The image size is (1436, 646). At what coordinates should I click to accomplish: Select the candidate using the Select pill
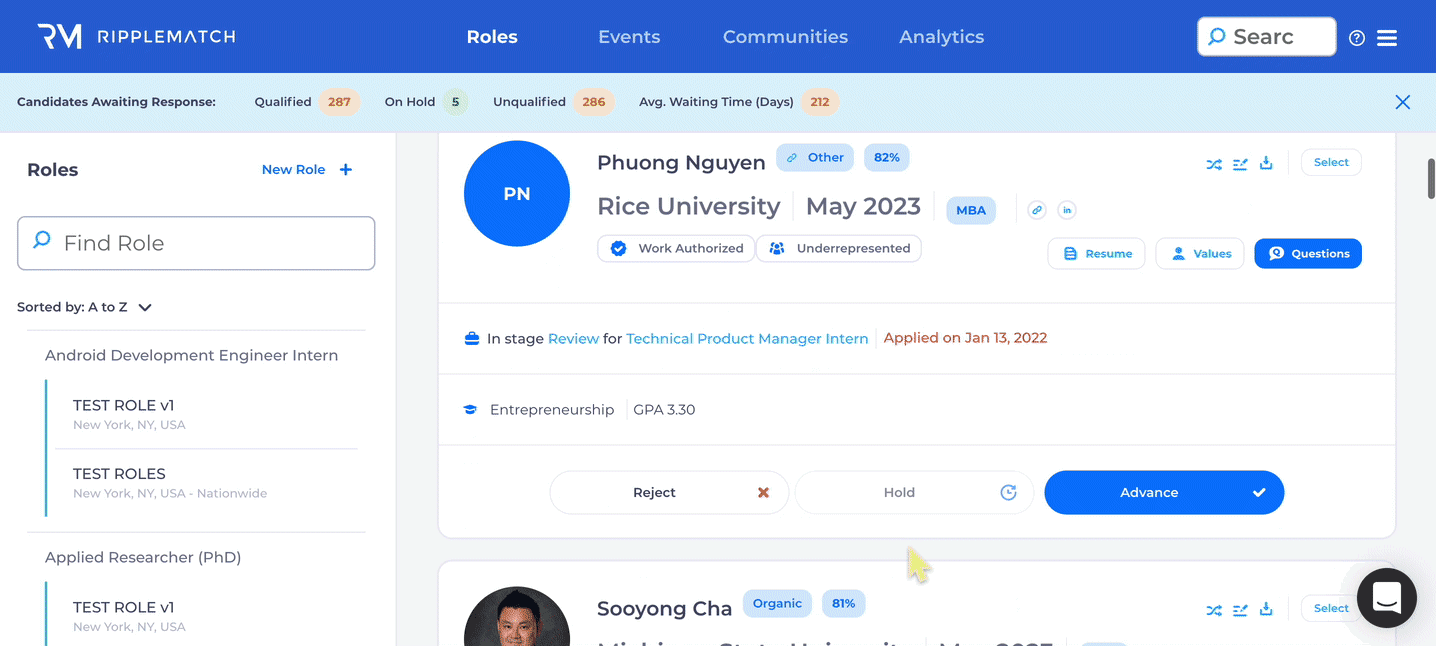coord(1330,161)
